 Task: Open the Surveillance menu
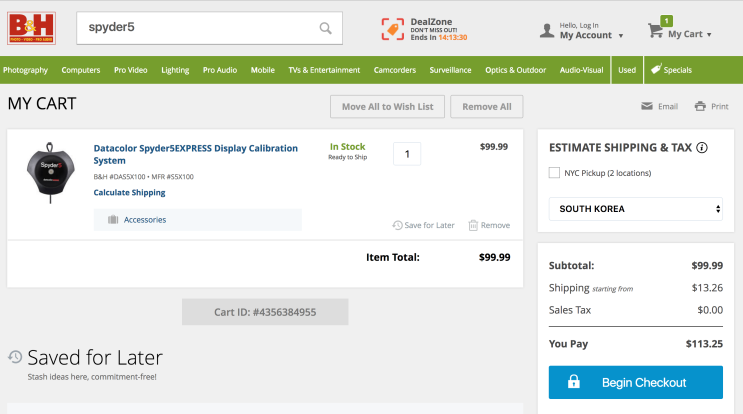tap(450, 70)
